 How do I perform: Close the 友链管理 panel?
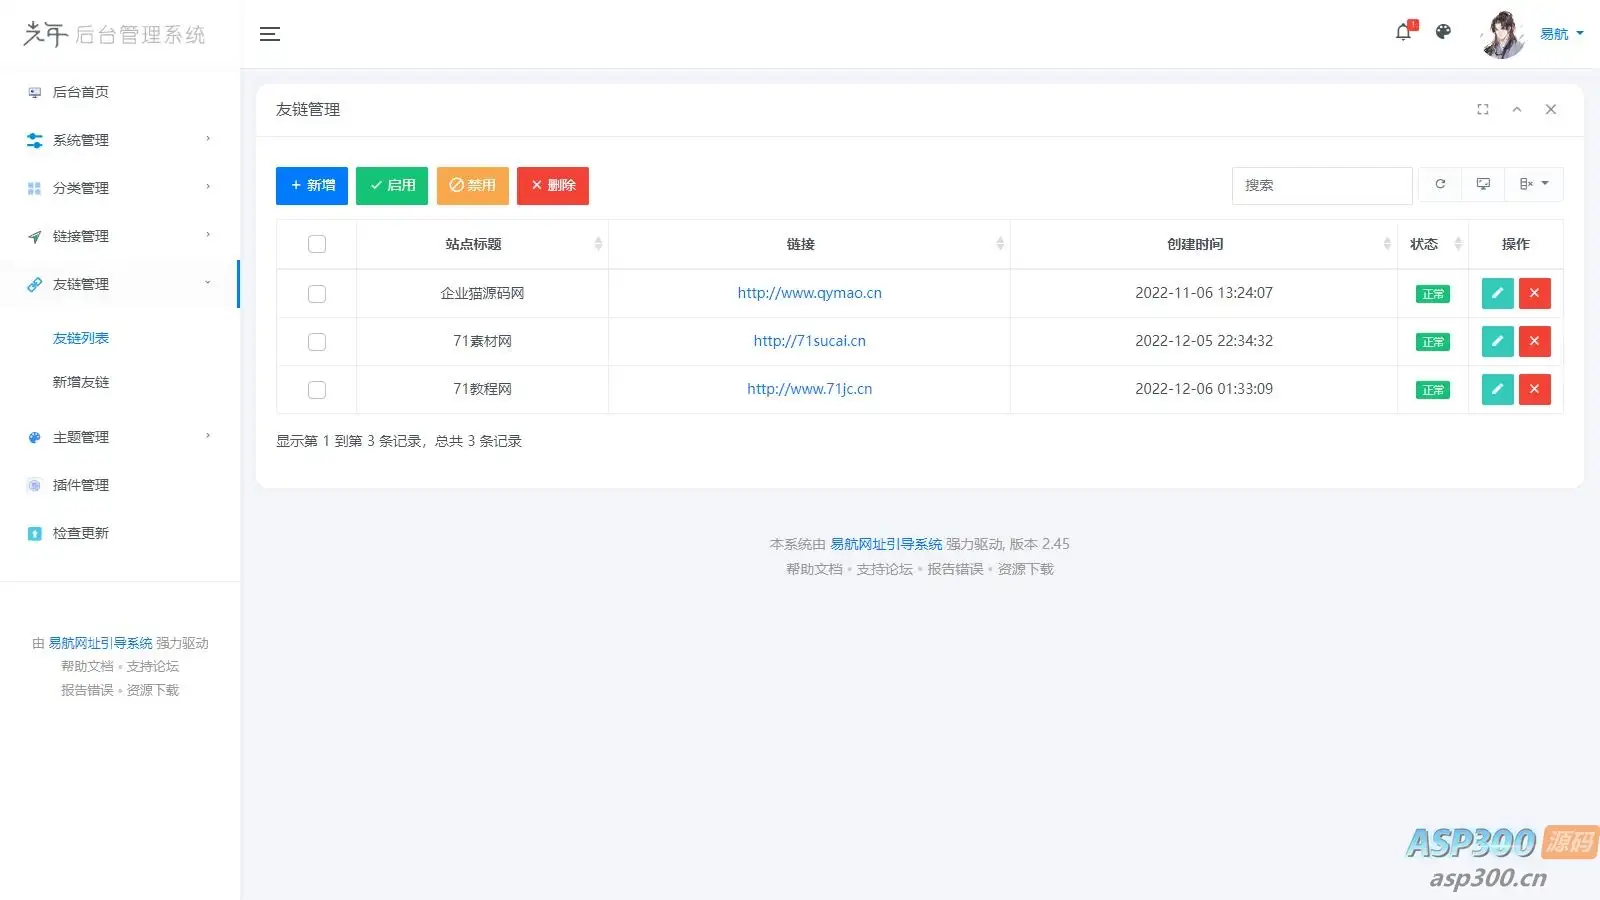click(x=1551, y=110)
